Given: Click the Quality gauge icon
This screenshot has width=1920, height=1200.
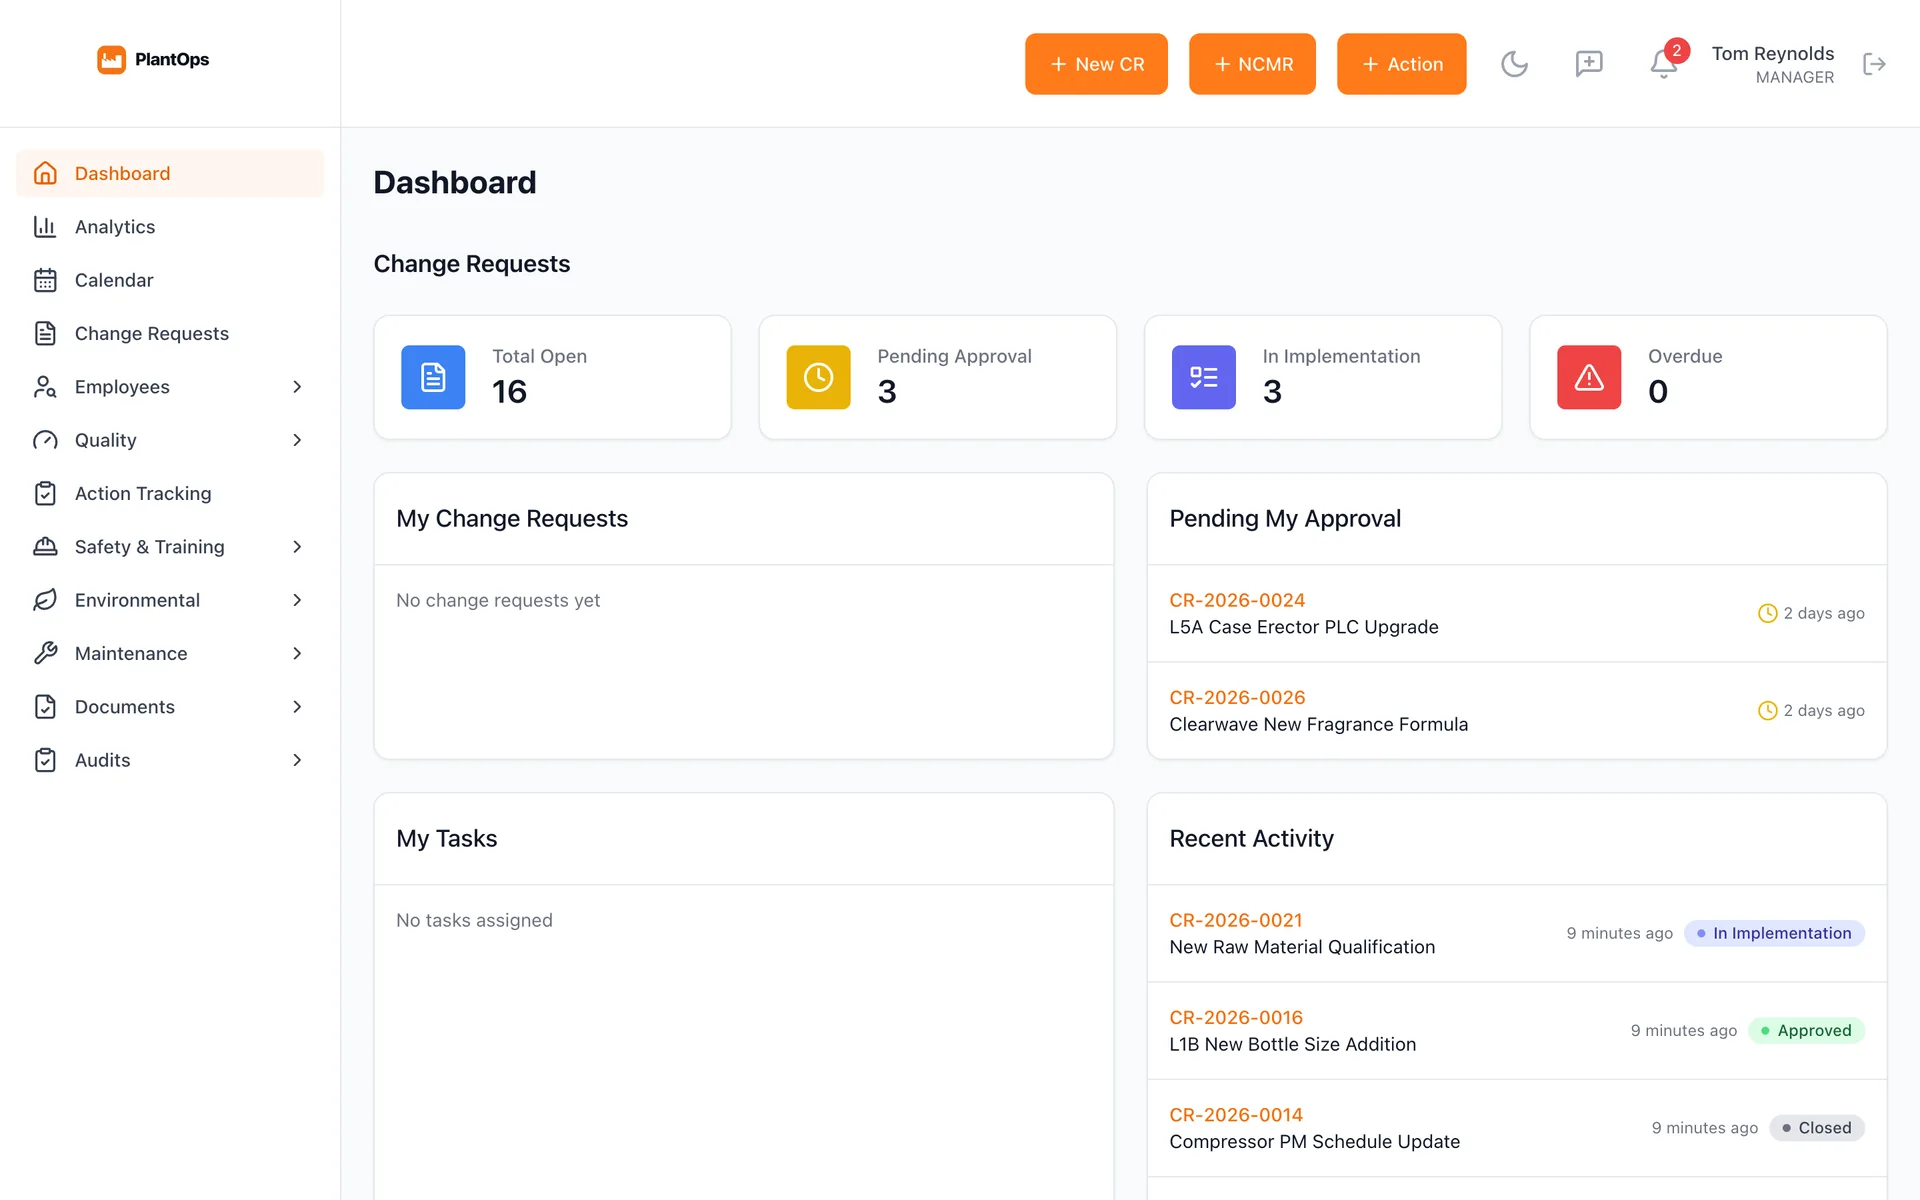Looking at the screenshot, I should tap(45, 440).
